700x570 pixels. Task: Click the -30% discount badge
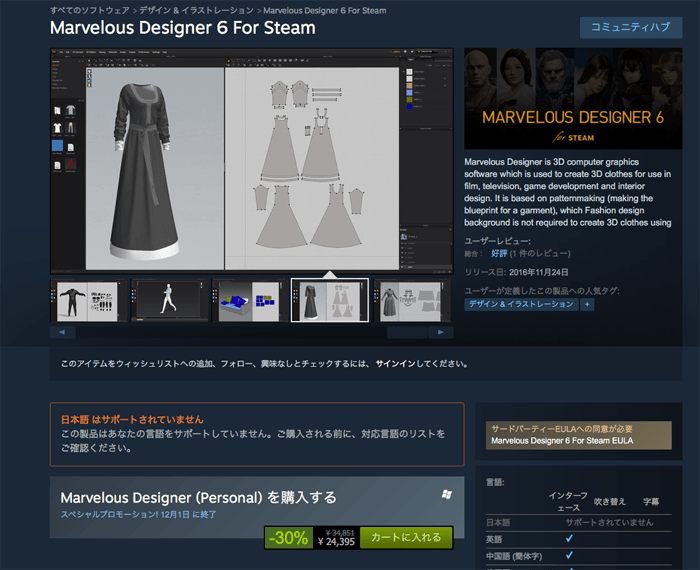288,537
